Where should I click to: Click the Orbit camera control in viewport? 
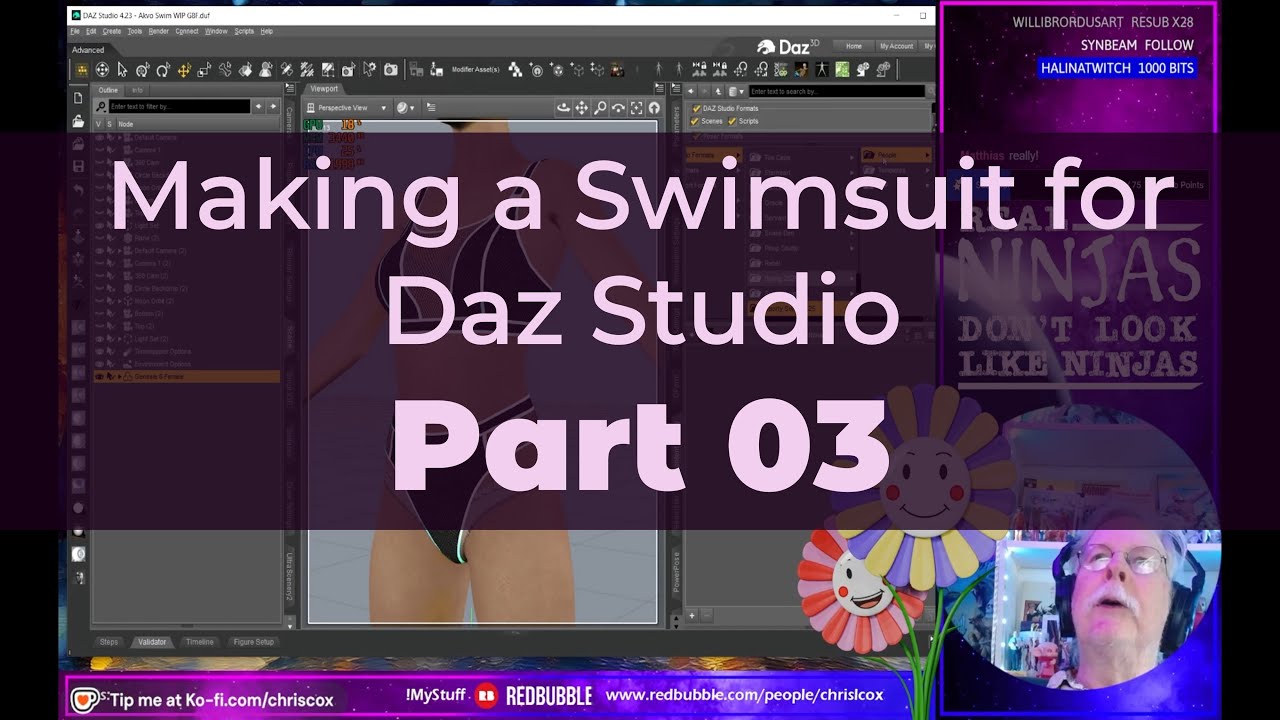563,107
